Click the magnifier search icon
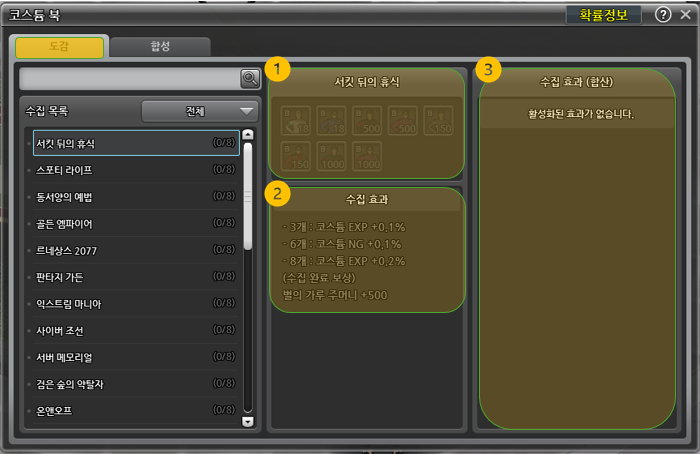Screen dimensions: 700x454 coord(250,79)
